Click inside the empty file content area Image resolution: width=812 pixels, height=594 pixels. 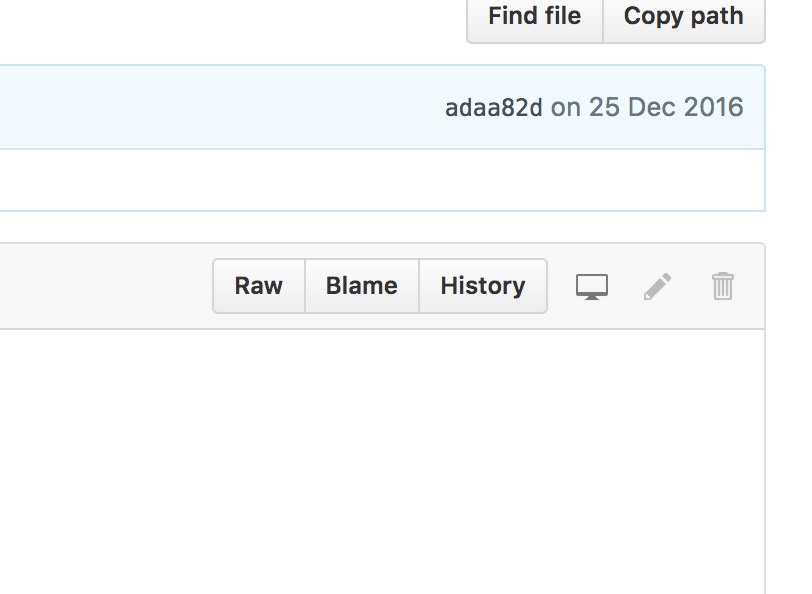coord(382,461)
